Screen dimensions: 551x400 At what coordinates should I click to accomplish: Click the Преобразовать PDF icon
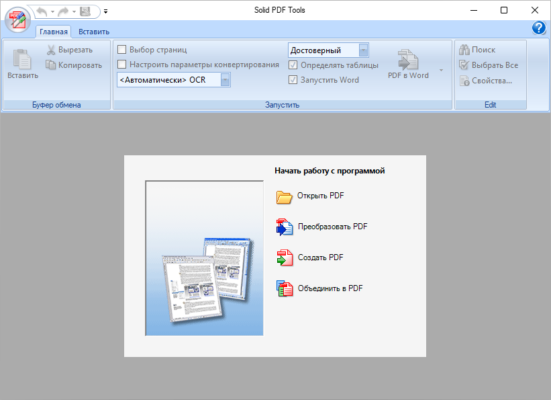point(284,227)
